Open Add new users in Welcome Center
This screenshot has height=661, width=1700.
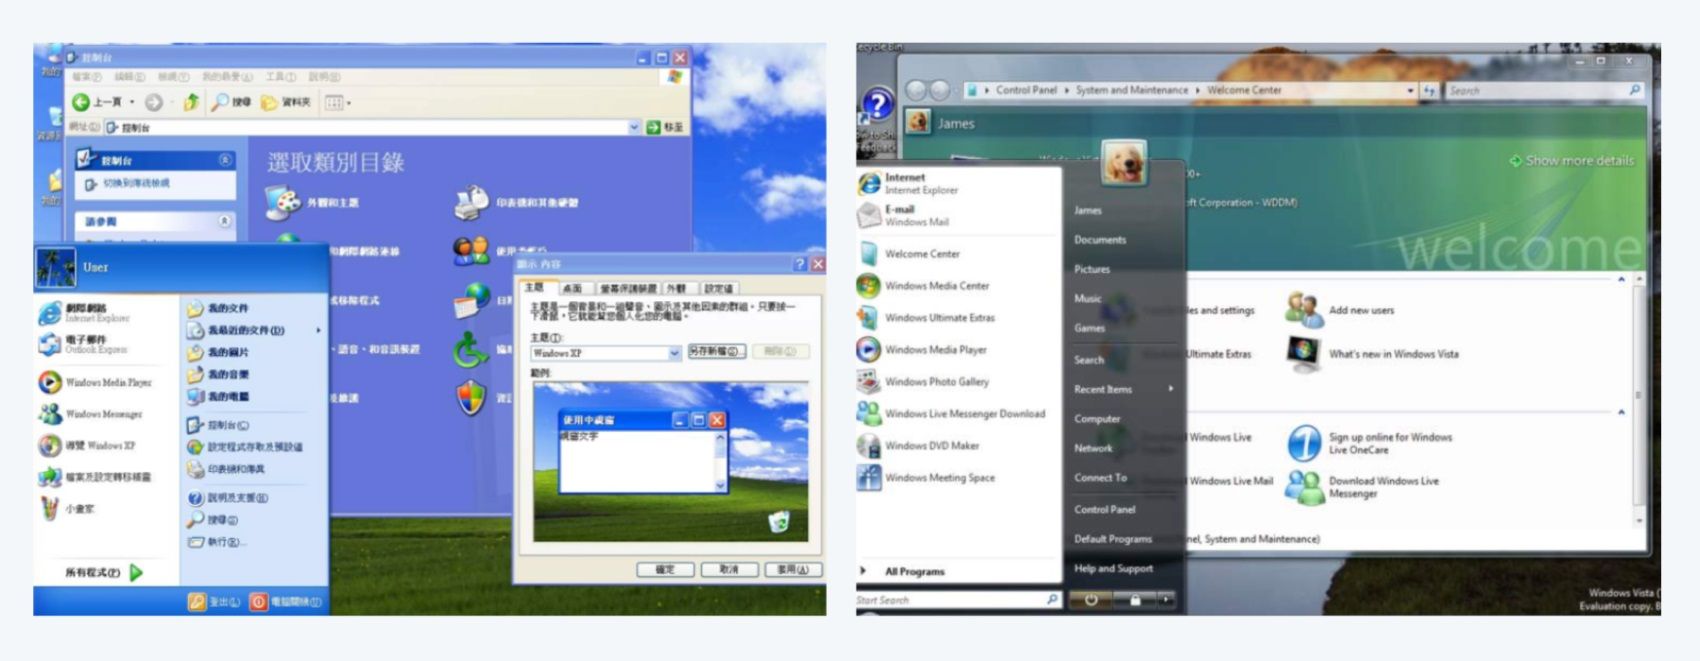pos(1340,310)
